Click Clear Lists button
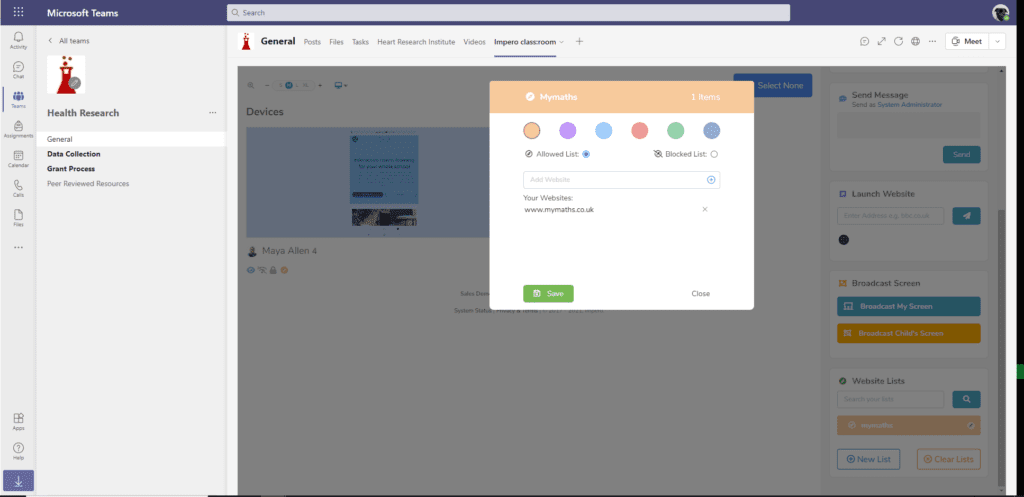 click(948, 459)
